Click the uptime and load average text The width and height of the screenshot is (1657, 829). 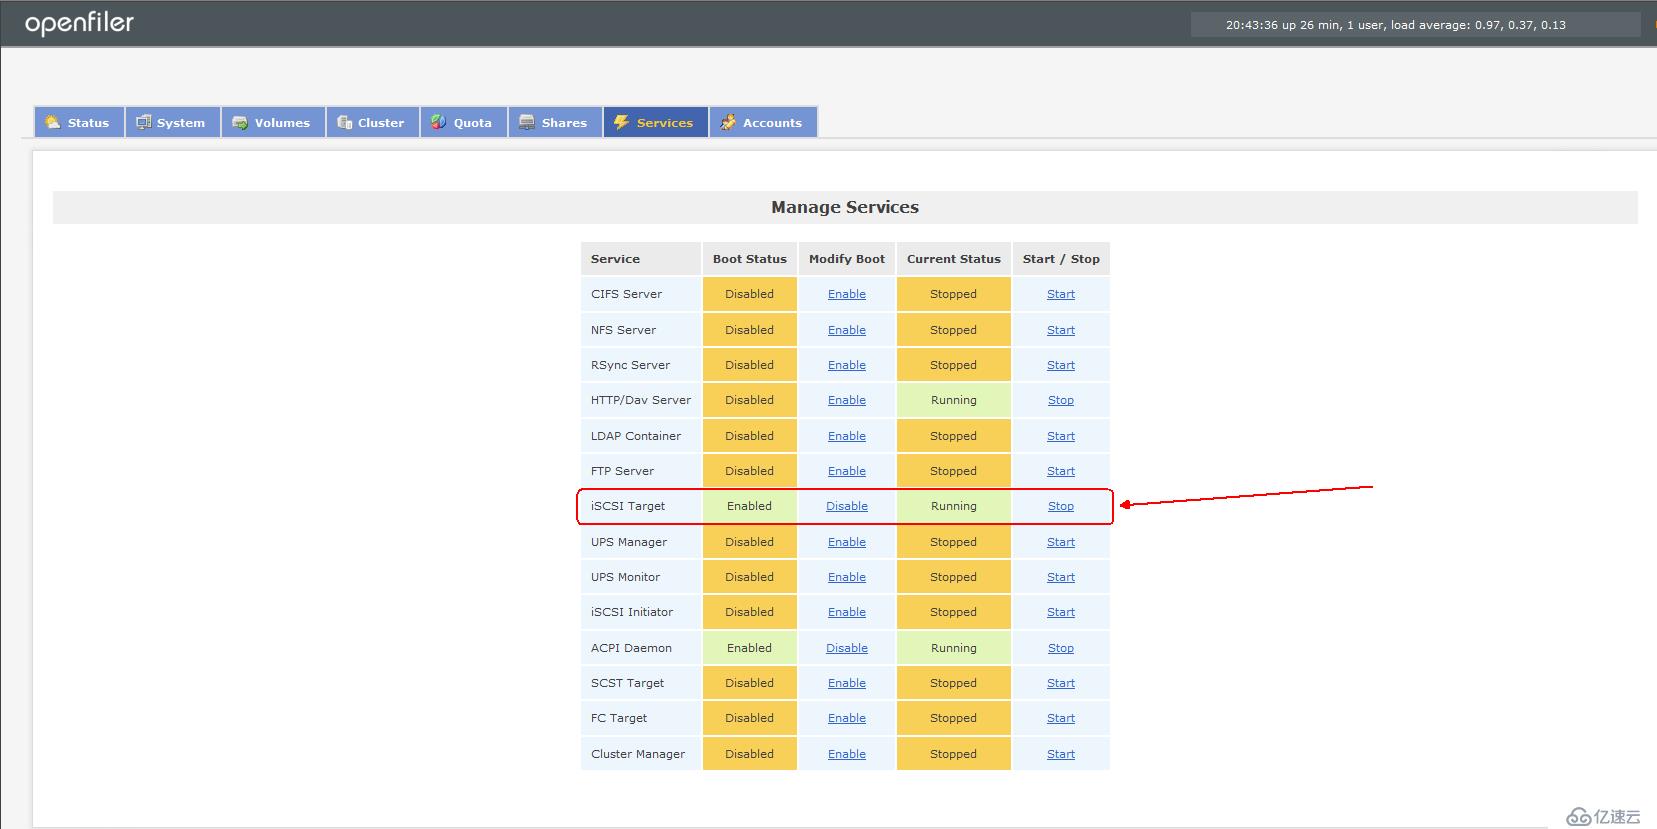click(x=1396, y=25)
